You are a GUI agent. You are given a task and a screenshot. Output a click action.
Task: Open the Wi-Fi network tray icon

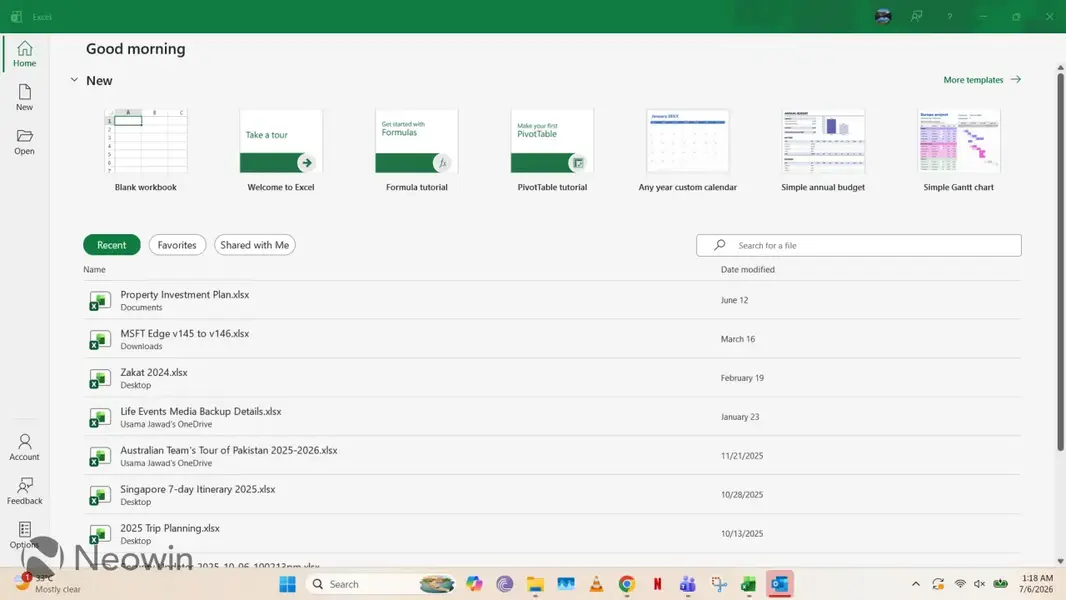point(960,584)
